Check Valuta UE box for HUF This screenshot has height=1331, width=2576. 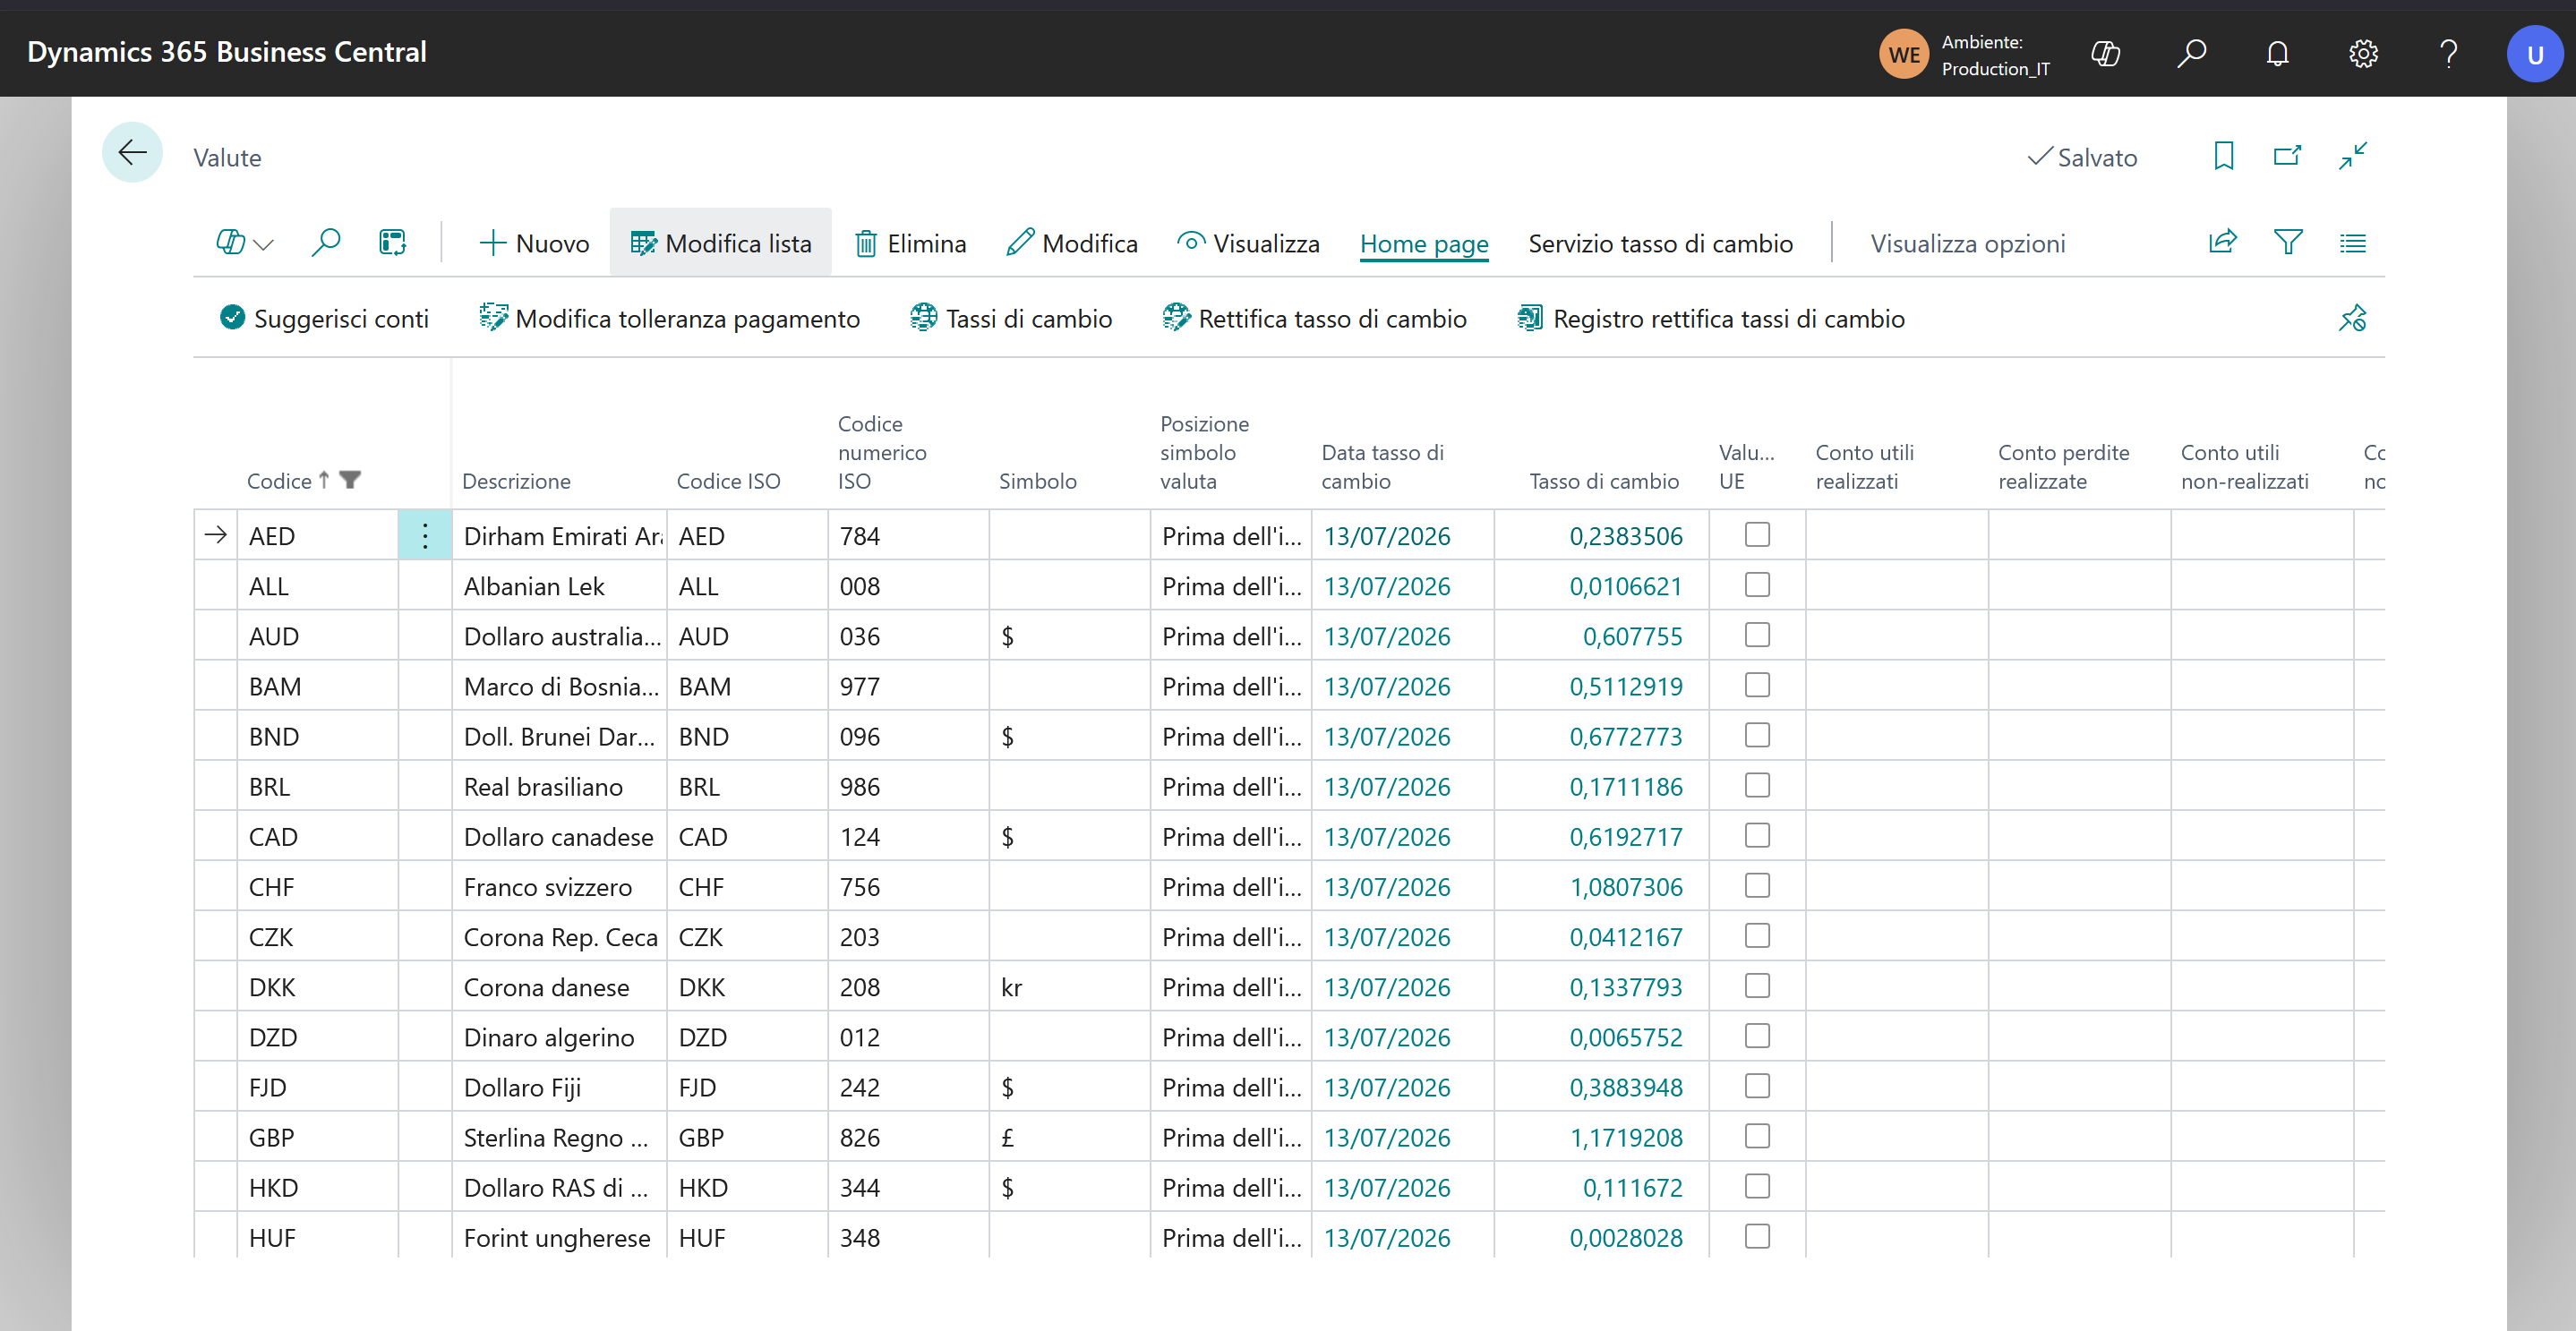1757,1236
